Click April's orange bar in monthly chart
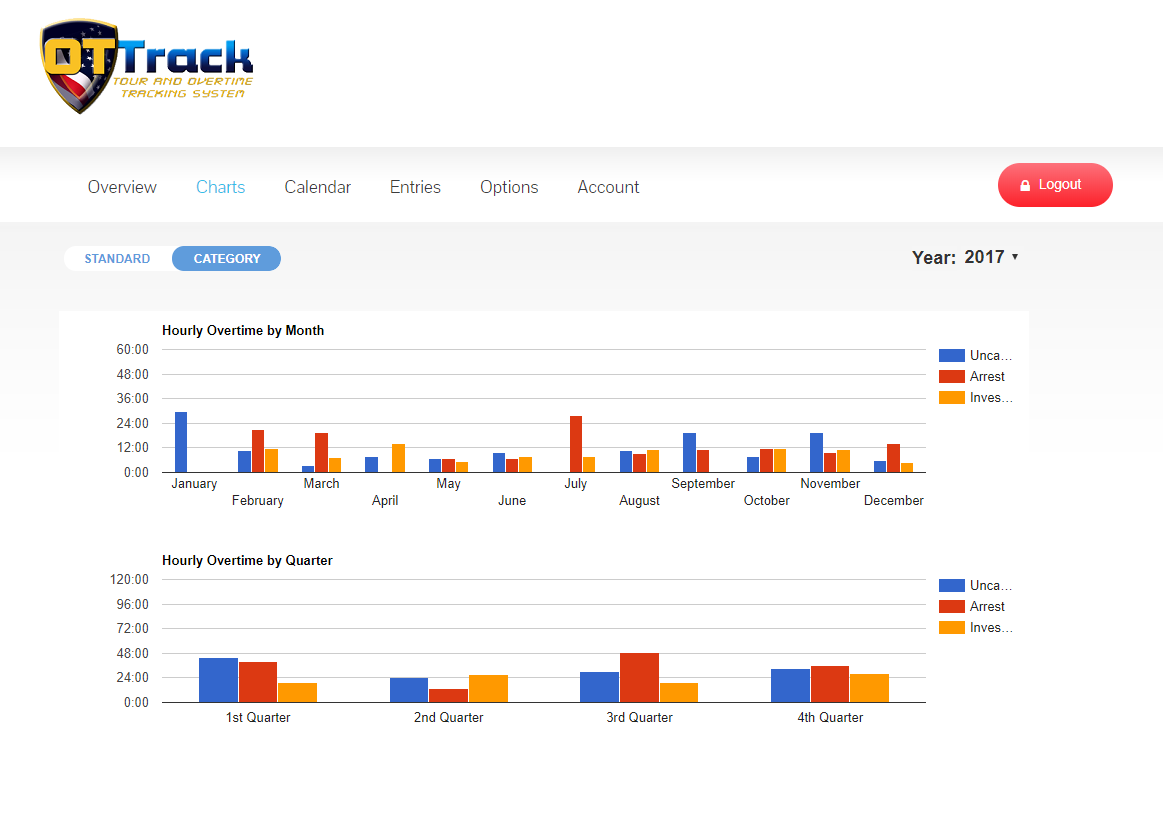Screen dimensions: 1163x819 [398, 458]
